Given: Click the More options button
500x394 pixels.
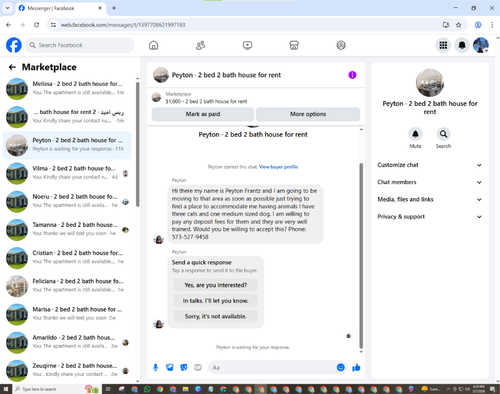Looking at the screenshot, I should click(x=308, y=114).
